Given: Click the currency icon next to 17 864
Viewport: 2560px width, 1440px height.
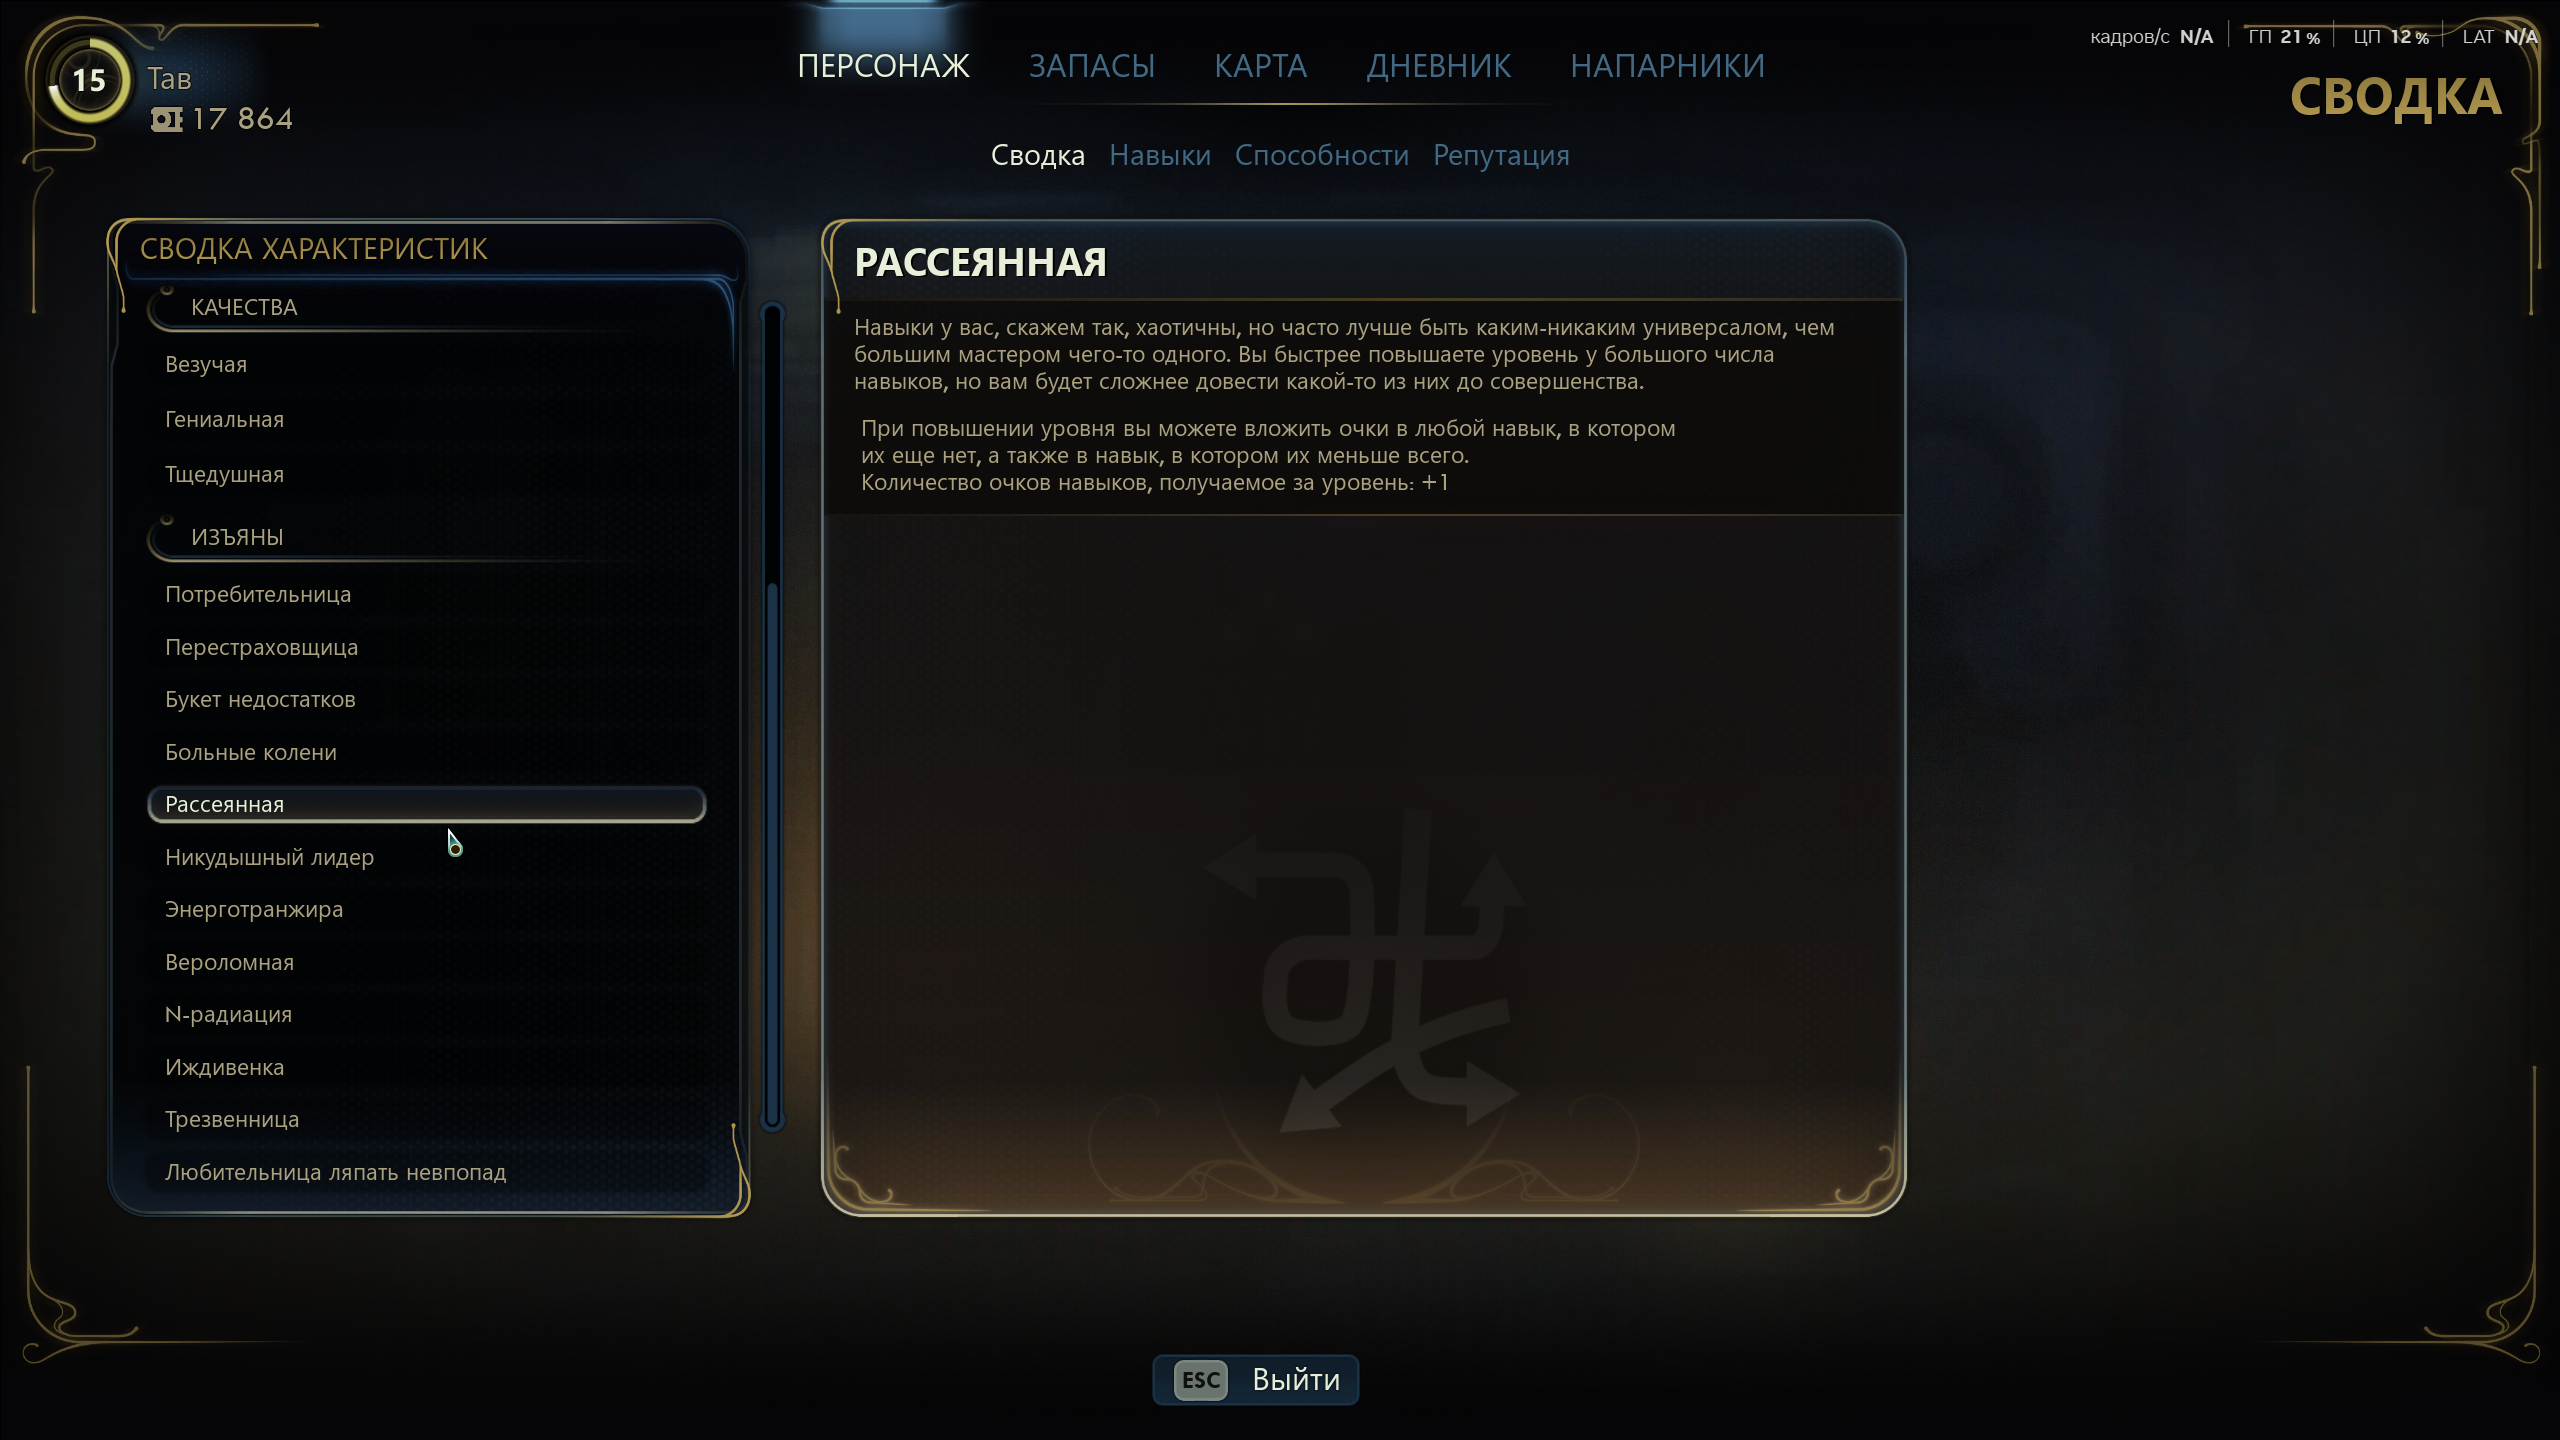Looking at the screenshot, I should (x=167, y=120).
